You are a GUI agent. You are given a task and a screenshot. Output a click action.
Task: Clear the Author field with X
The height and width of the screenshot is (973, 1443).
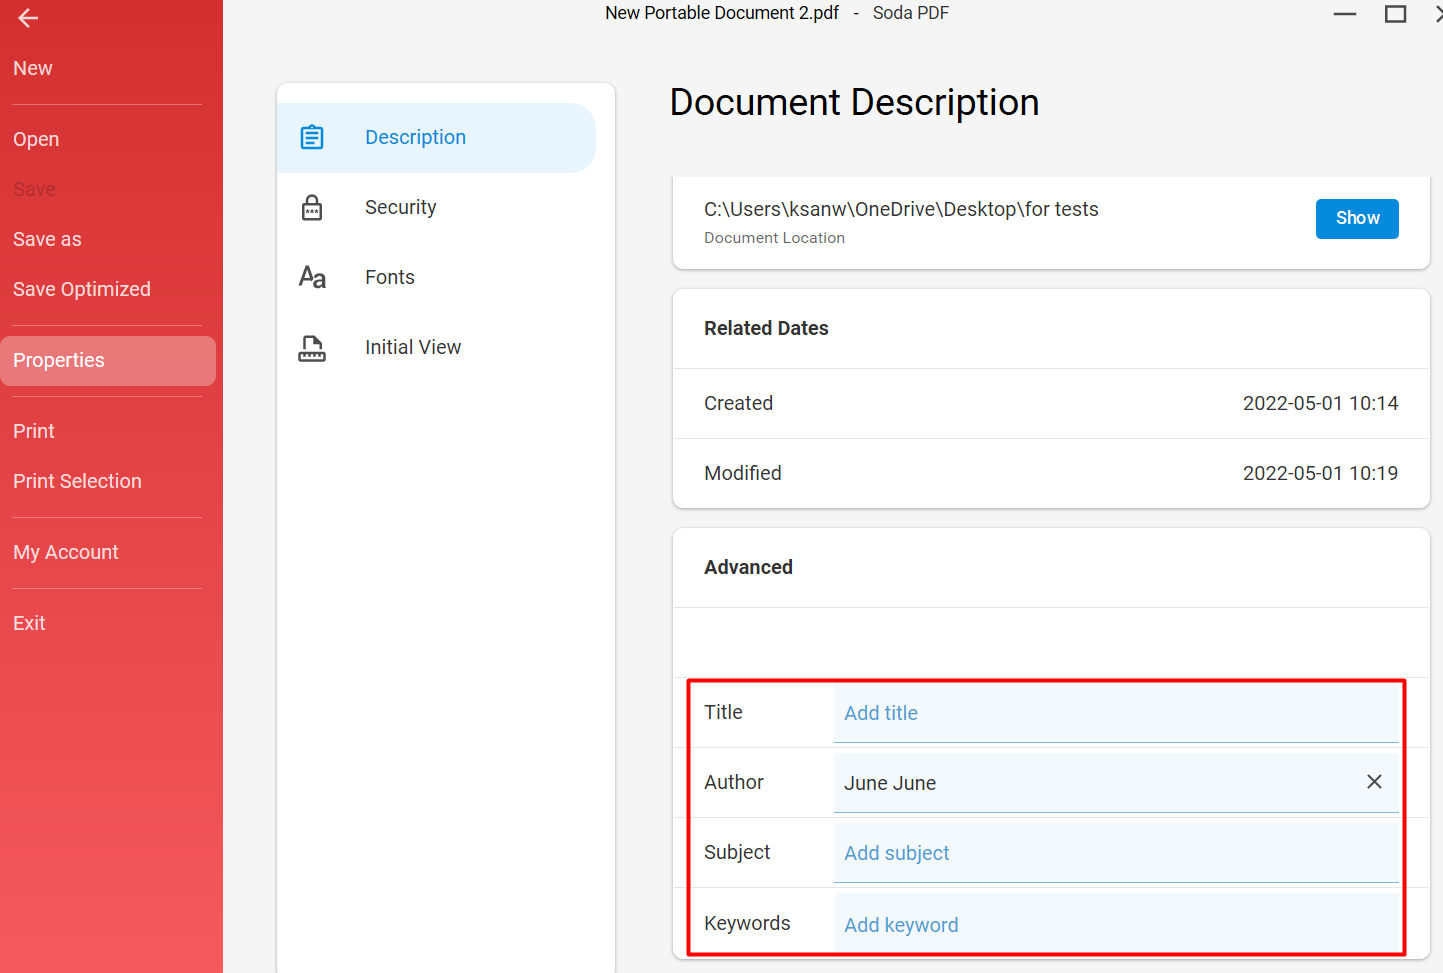click(x=1374, y=782)
